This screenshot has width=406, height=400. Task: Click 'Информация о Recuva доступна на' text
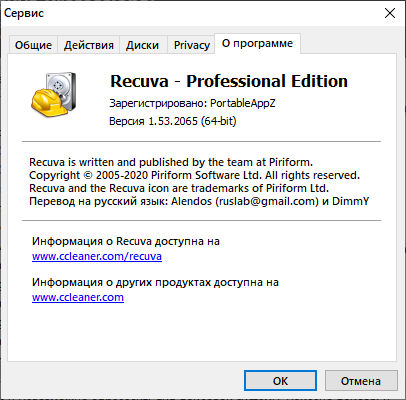point(126,241)
